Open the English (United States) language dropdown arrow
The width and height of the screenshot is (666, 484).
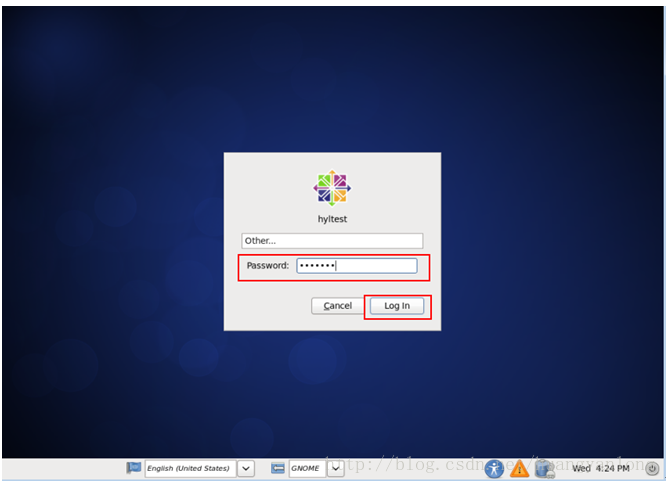(246, 468)
